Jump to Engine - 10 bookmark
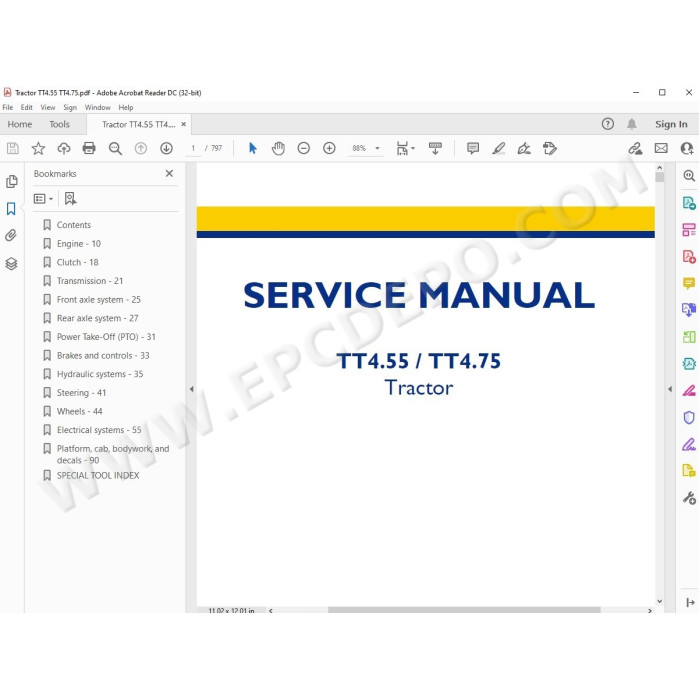The width and height of the screenshot is (700, 700). (x=79, y=244)
